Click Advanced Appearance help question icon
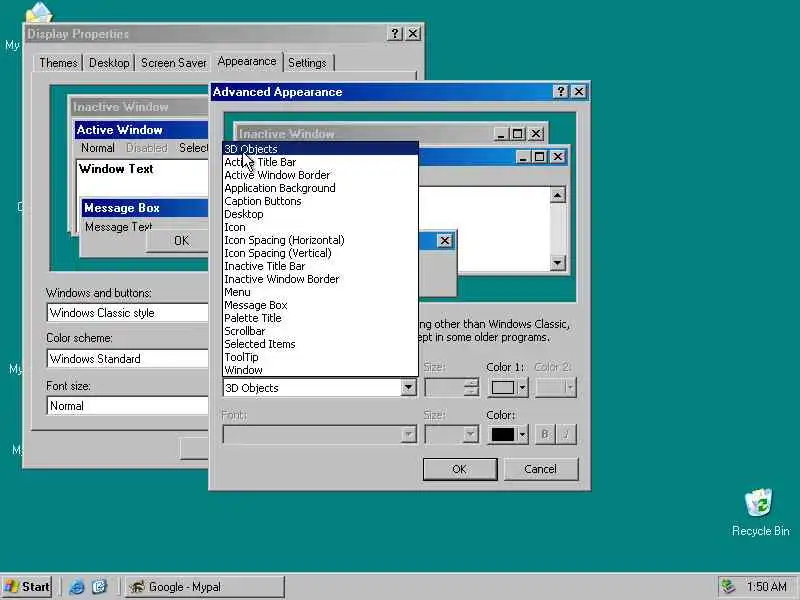Viewport: 800px width, 600px height. (561, 92)
